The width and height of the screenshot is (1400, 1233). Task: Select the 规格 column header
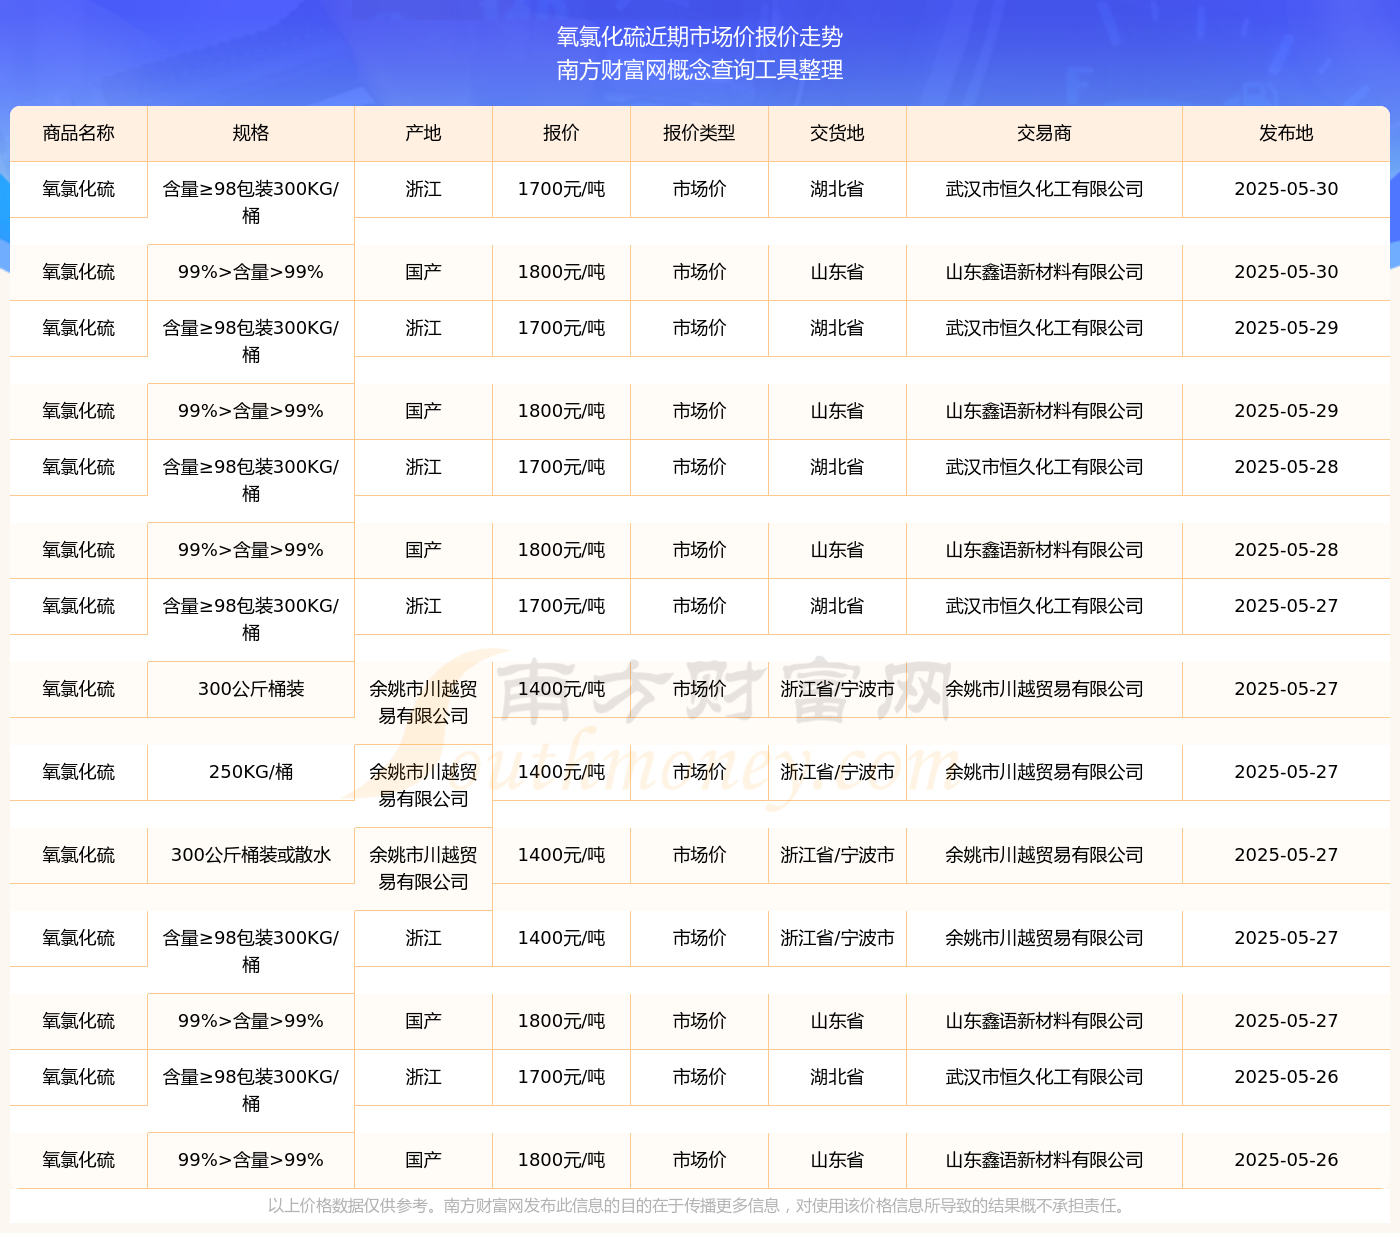[x=251, y=133]
